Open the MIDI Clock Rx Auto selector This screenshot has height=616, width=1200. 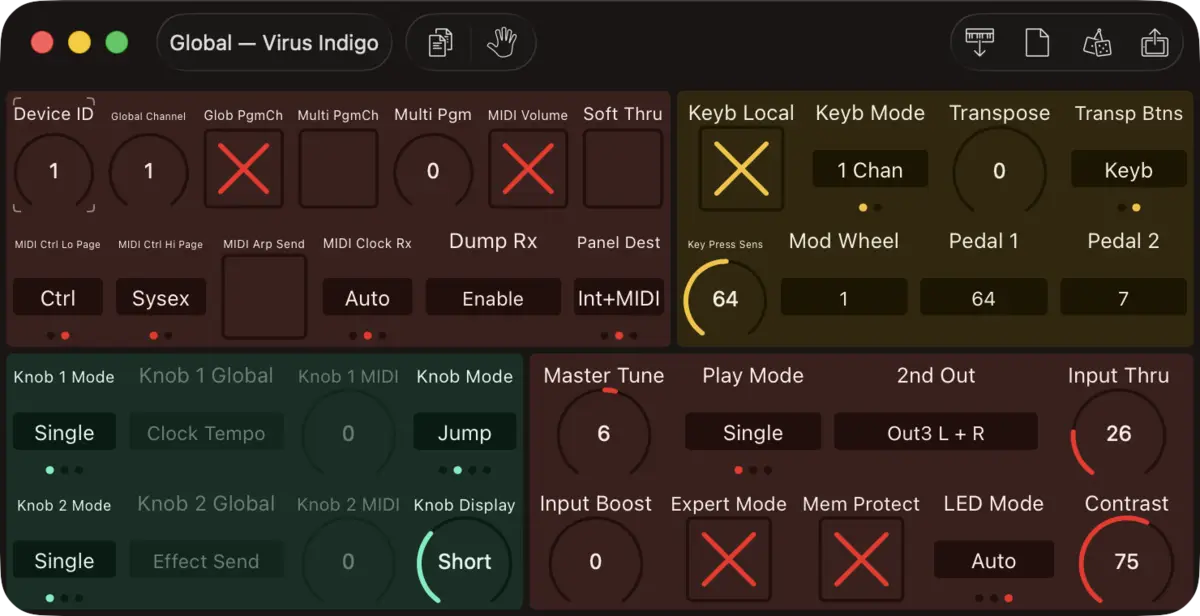pos(367,297)
